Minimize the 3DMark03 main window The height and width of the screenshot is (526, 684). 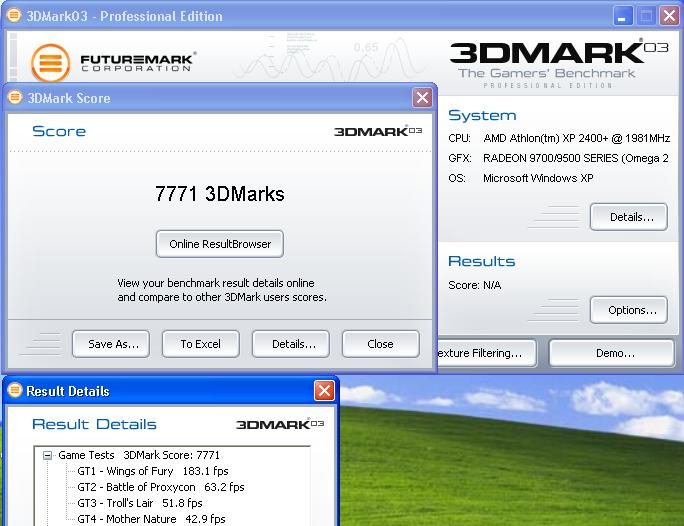click(622, 16)
